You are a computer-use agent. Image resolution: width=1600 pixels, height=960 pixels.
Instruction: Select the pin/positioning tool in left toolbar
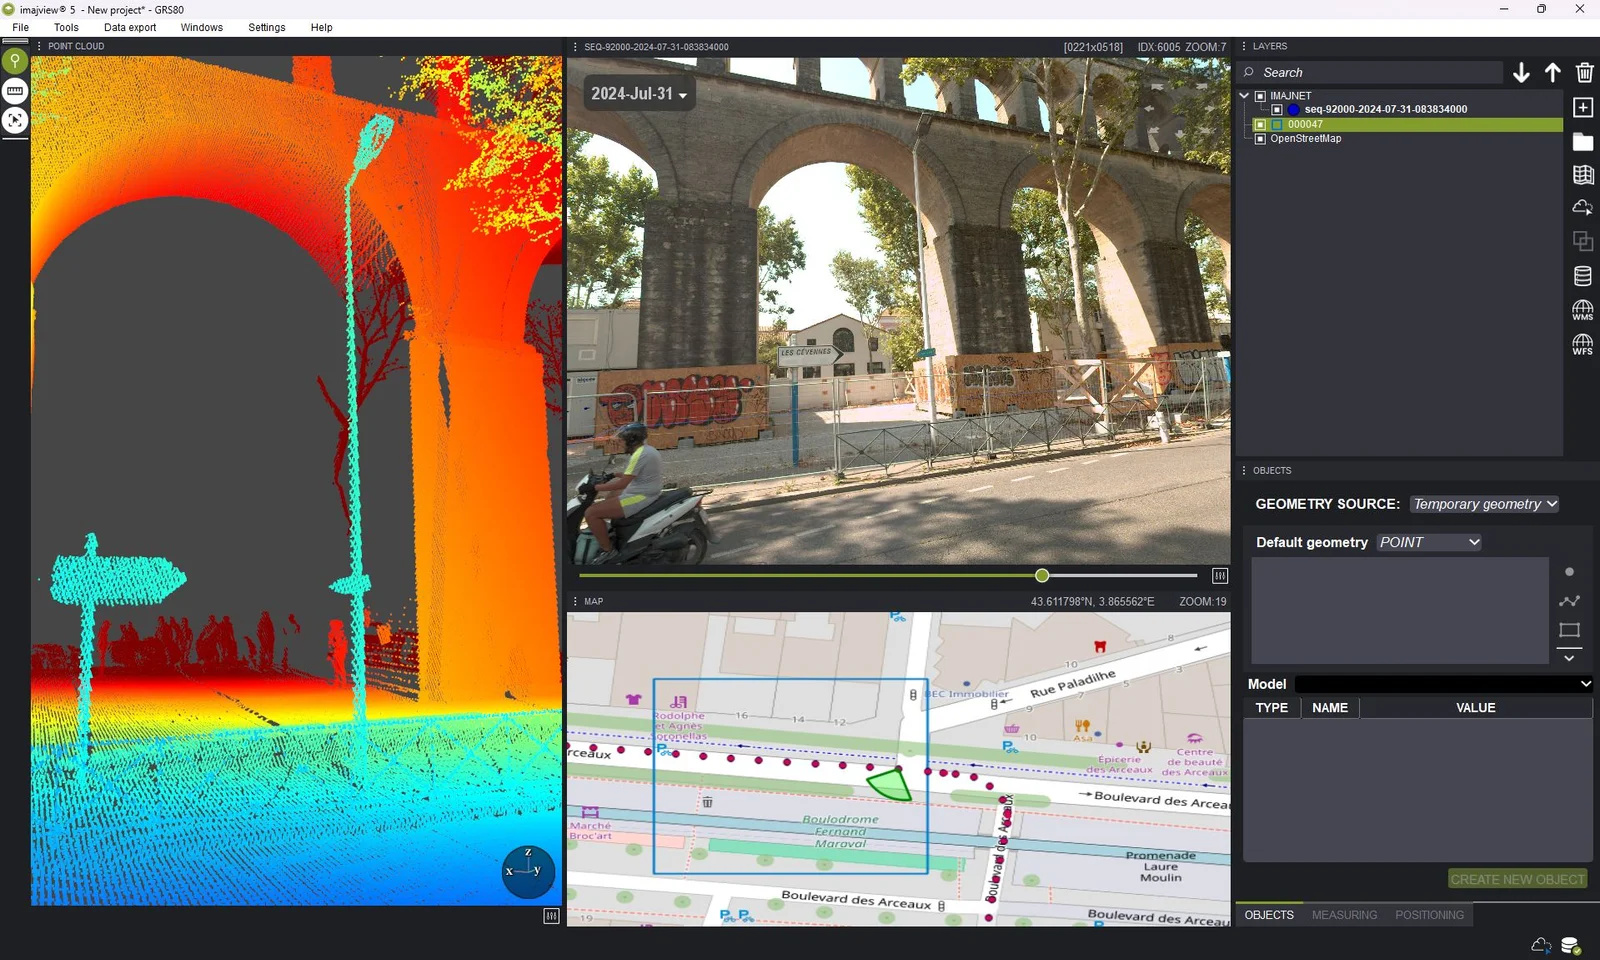coord(15,62)
